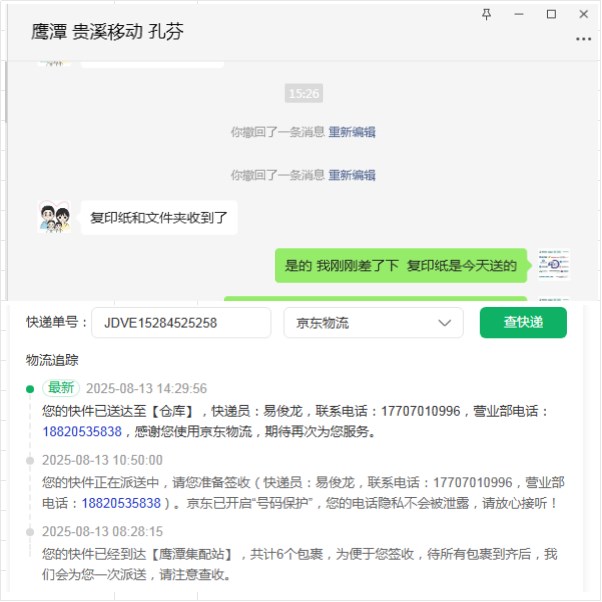Click the 物流追踪 section heading

click(x=52, y=360)
